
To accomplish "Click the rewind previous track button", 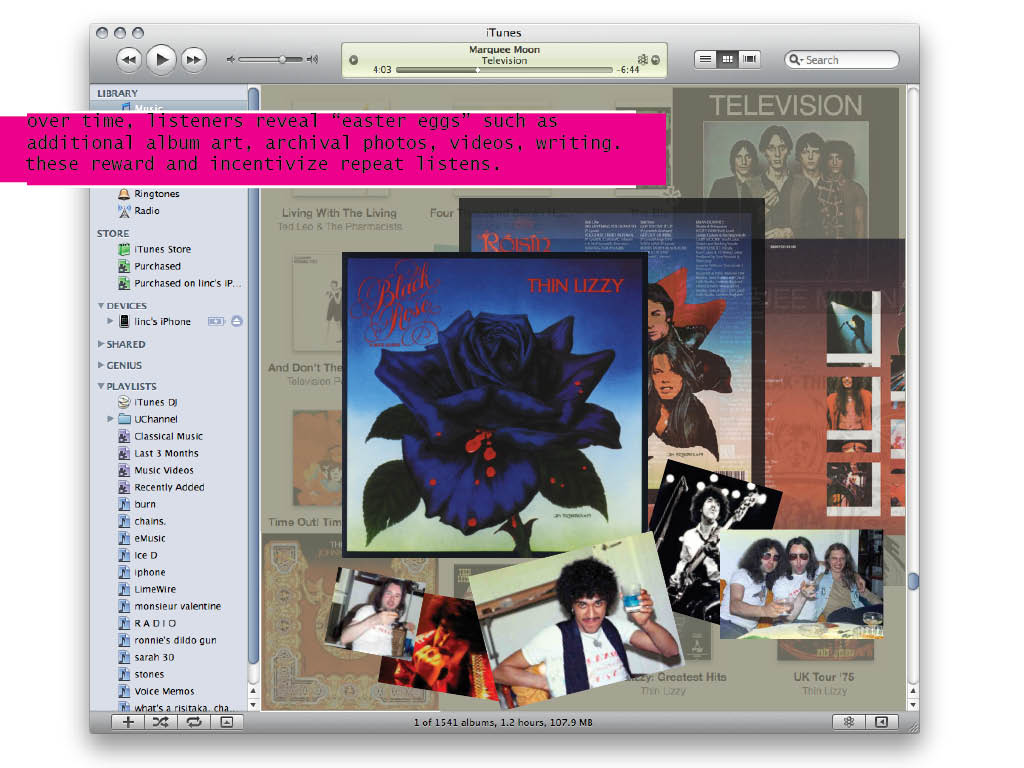I will coord(129,59).
